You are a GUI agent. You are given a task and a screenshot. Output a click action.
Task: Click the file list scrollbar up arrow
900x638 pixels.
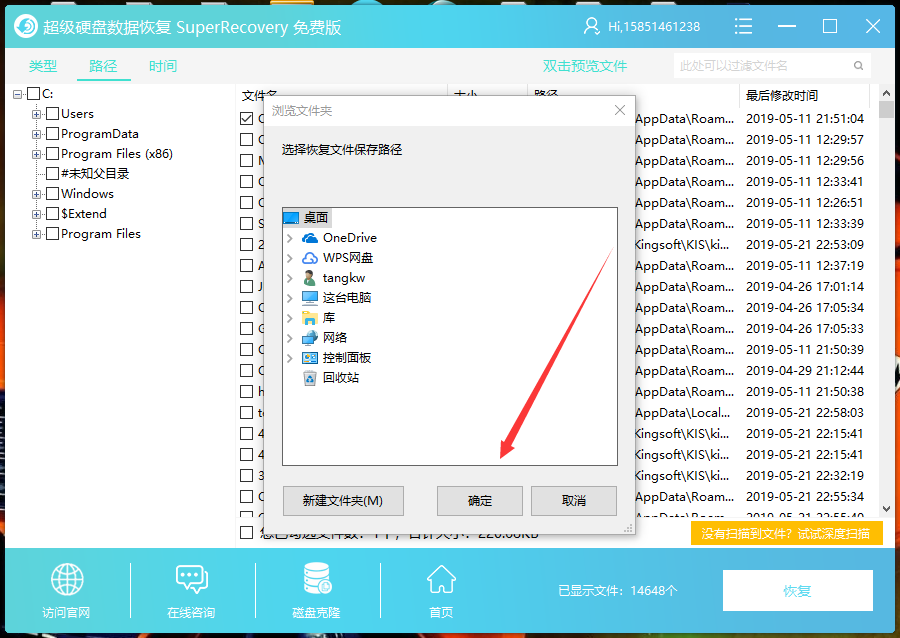886,93
